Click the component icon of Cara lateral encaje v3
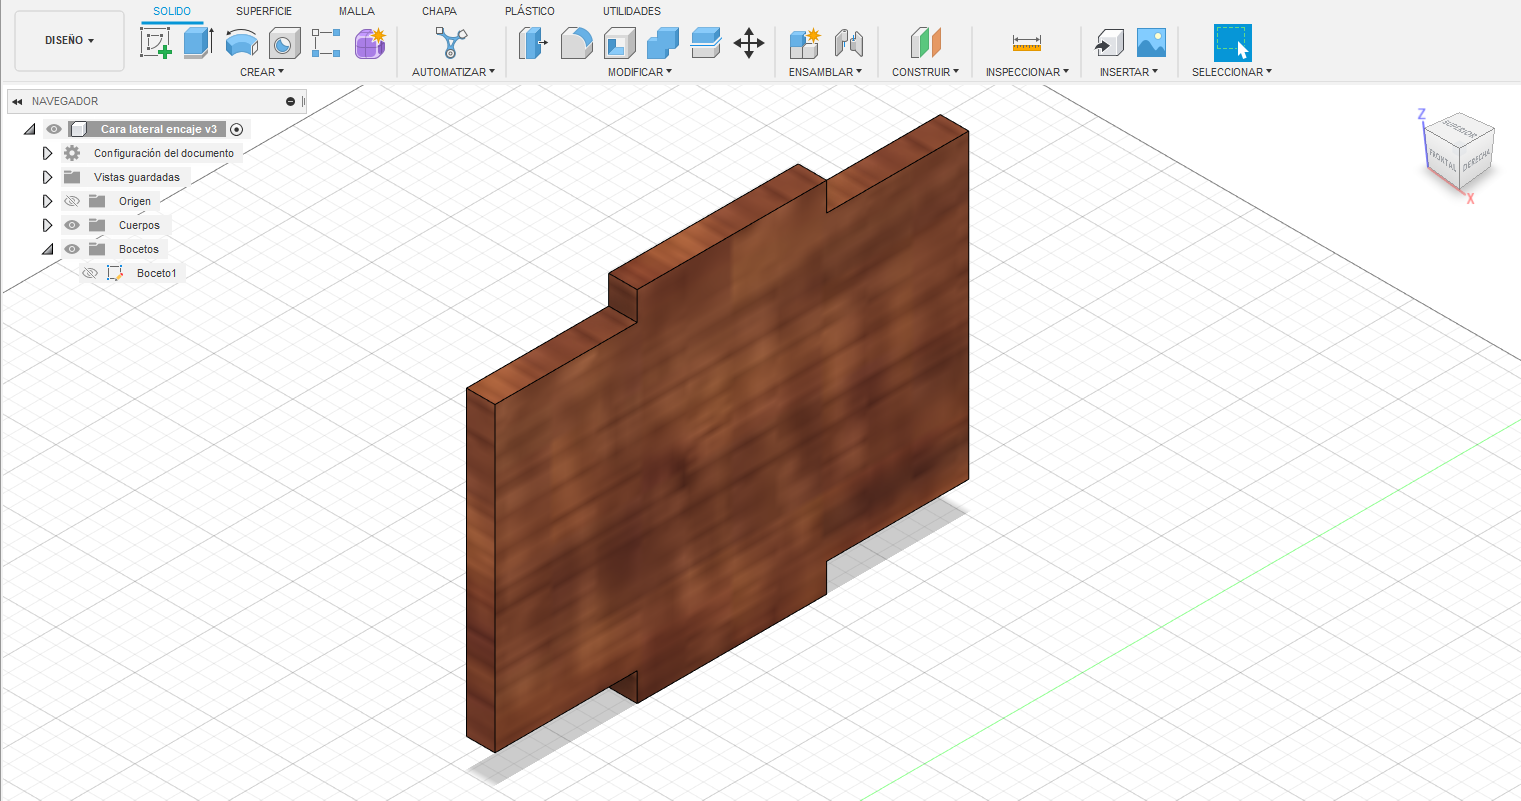This screenshot has height=801, width=1521. point(78,129)
